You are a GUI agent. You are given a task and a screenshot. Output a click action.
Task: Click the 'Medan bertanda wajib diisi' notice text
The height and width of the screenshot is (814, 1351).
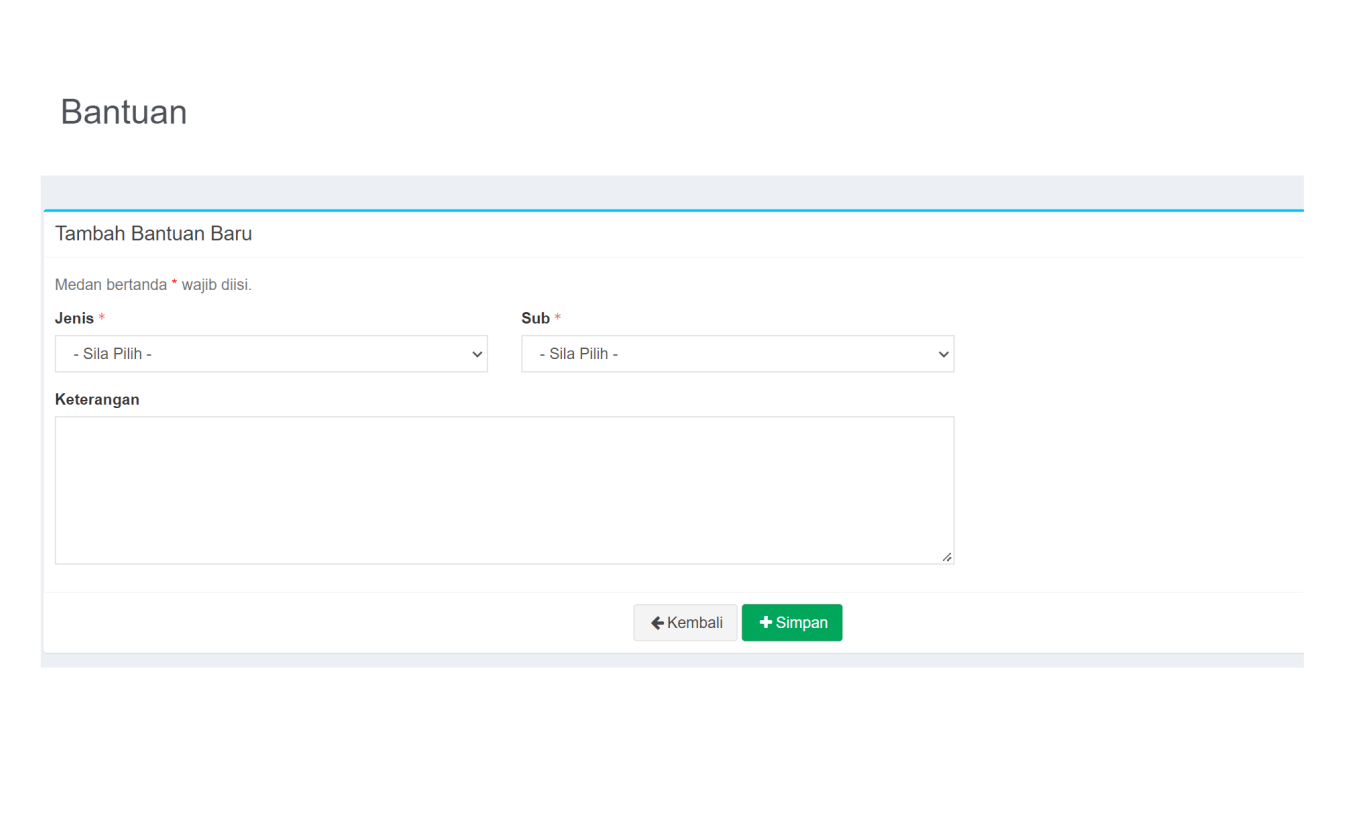coord(152,284)
